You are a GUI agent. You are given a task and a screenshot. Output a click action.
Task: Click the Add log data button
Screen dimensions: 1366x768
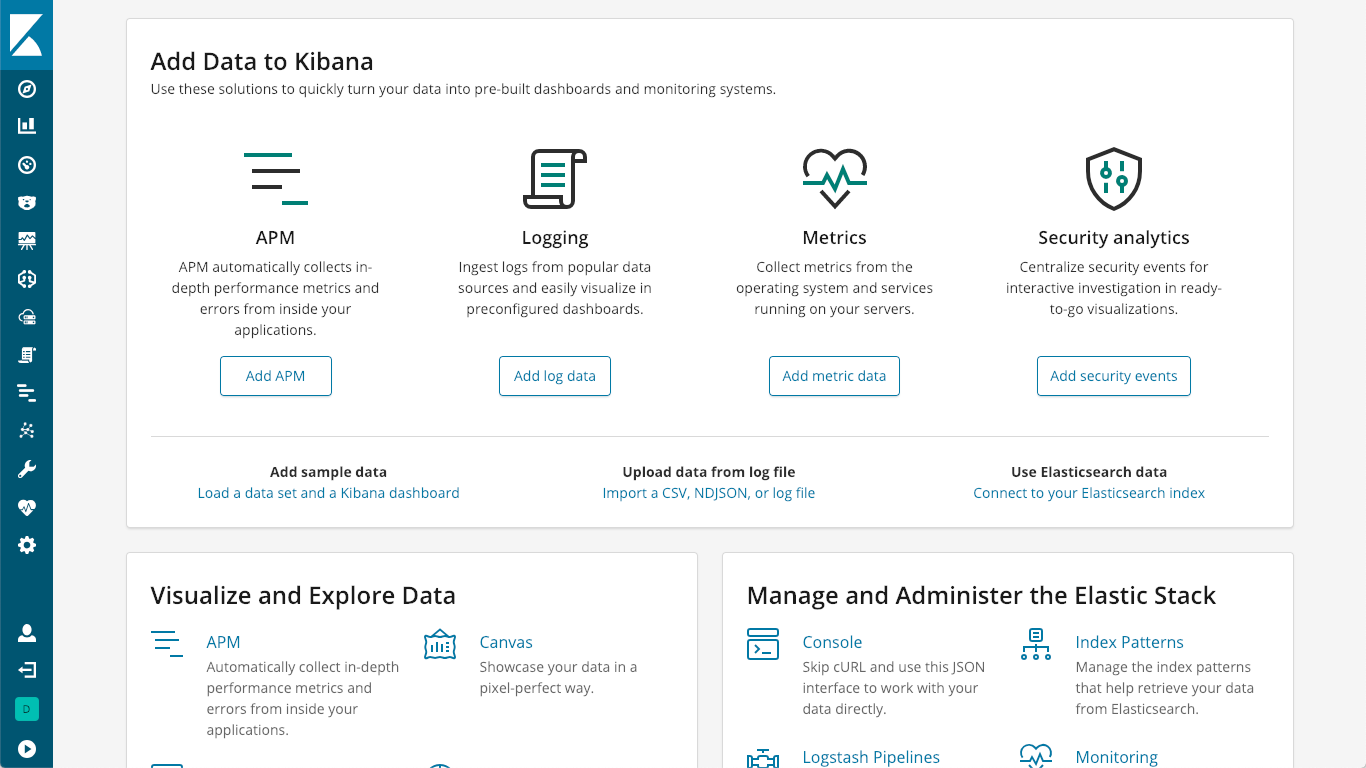coord(555,376)
